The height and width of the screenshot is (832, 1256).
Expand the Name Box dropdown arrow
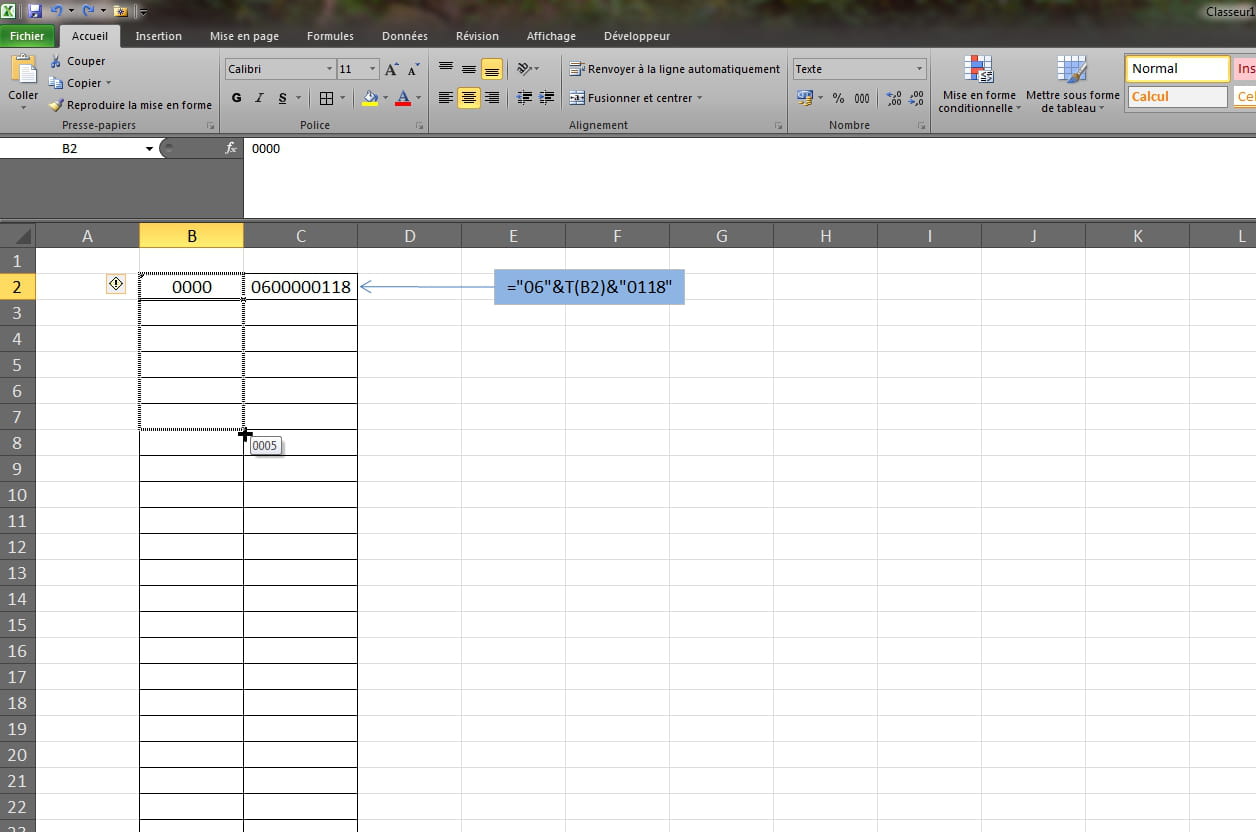[x=150, y=149]
